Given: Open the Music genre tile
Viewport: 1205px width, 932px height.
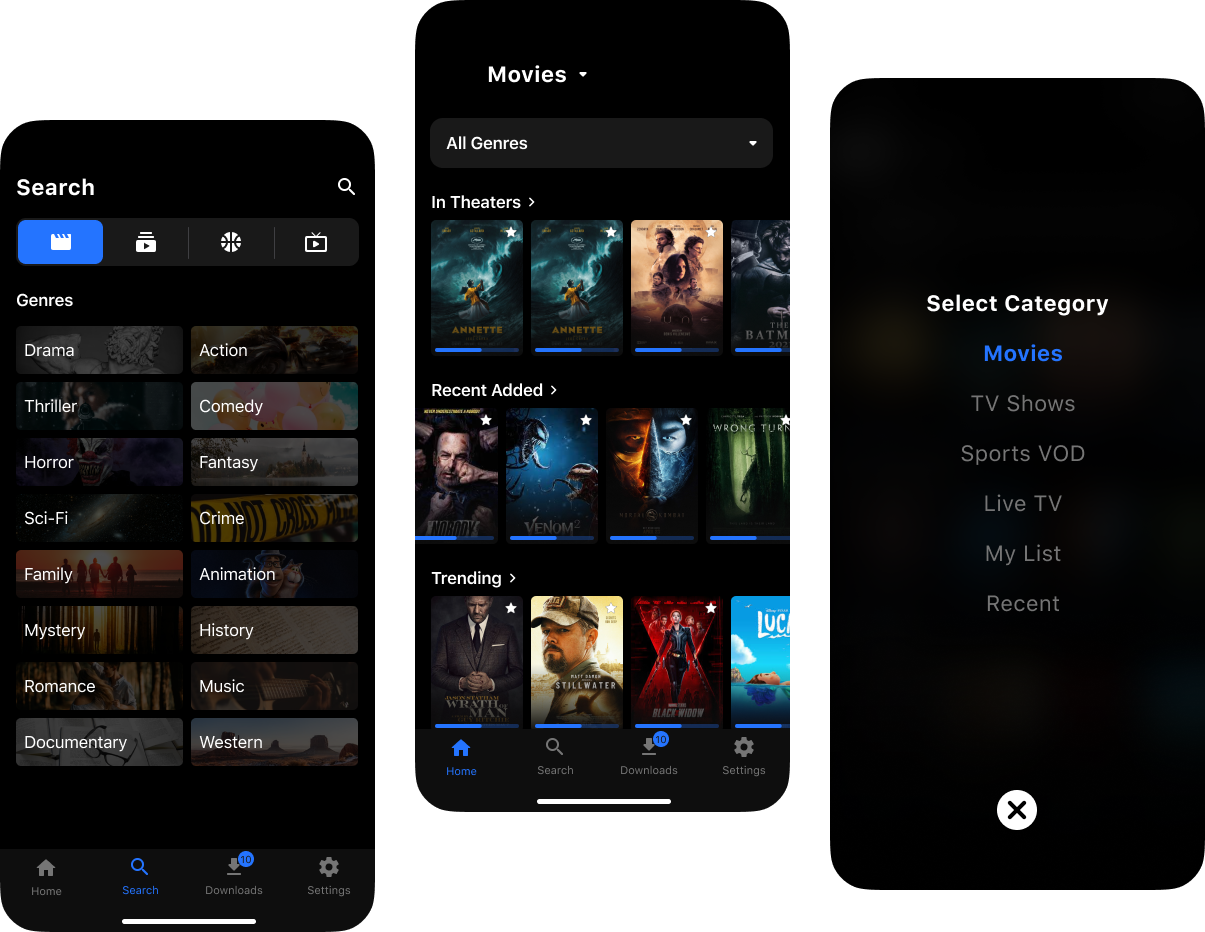Looking at the screenshot, I should (274, 686).
